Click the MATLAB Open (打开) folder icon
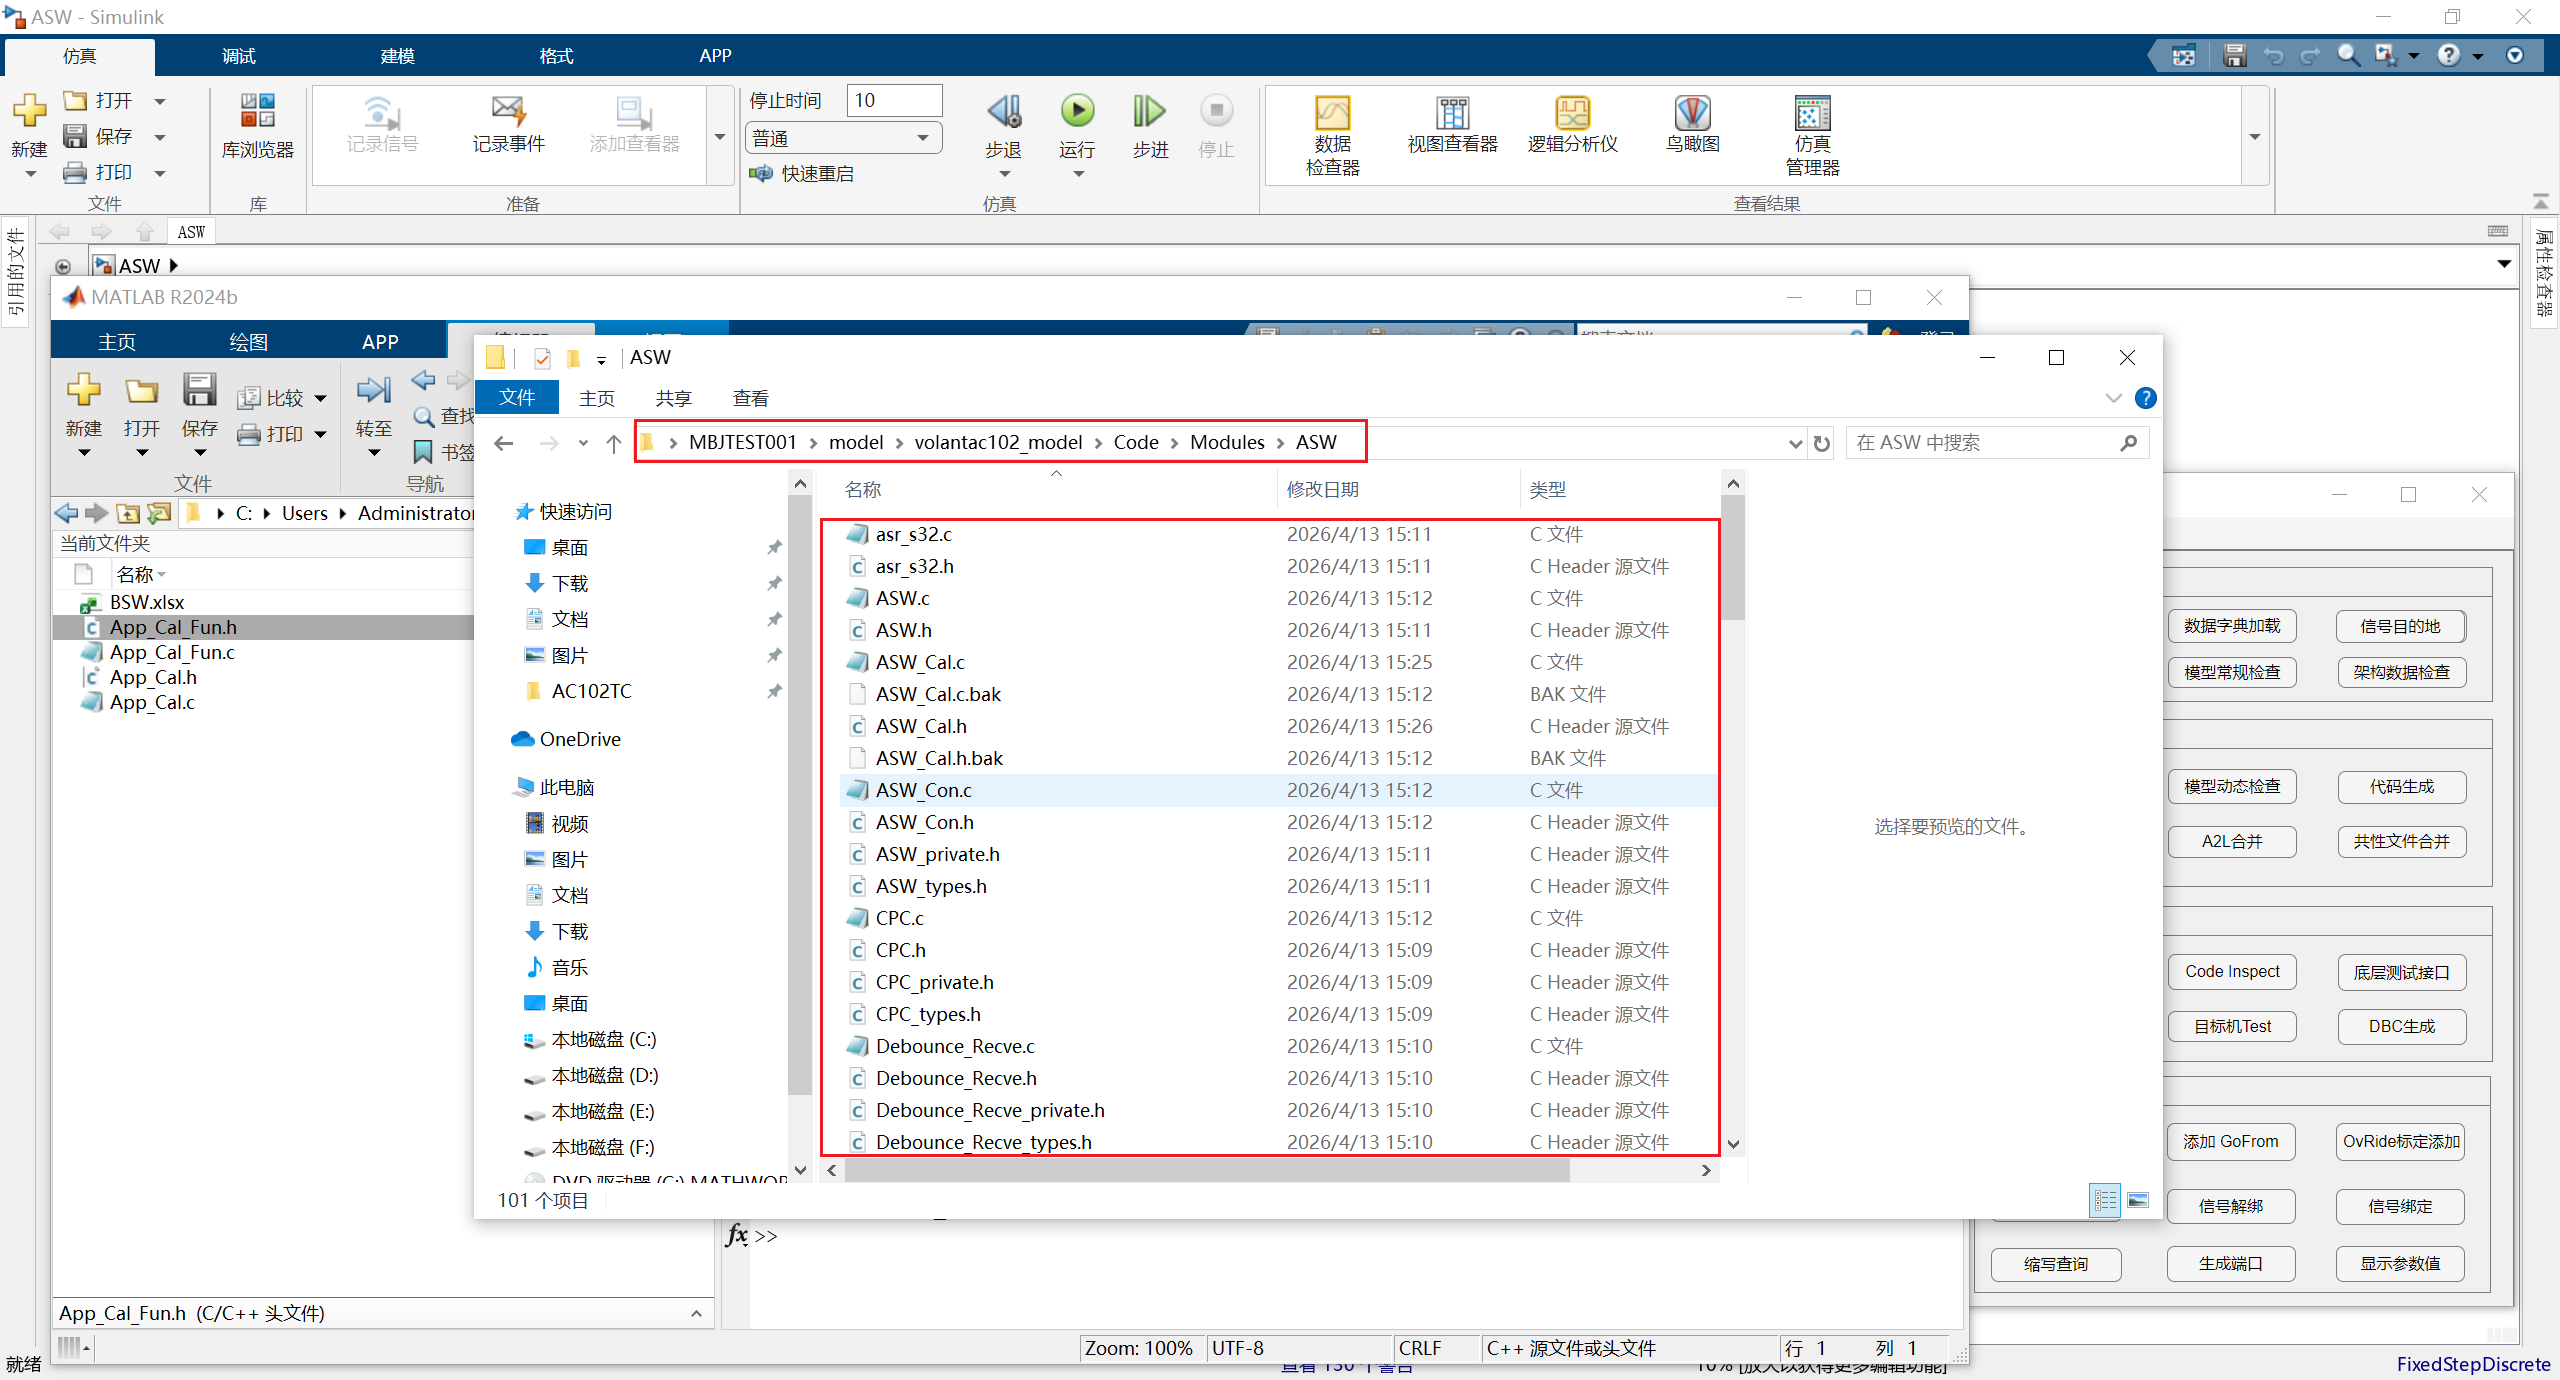 coord(141,391)
